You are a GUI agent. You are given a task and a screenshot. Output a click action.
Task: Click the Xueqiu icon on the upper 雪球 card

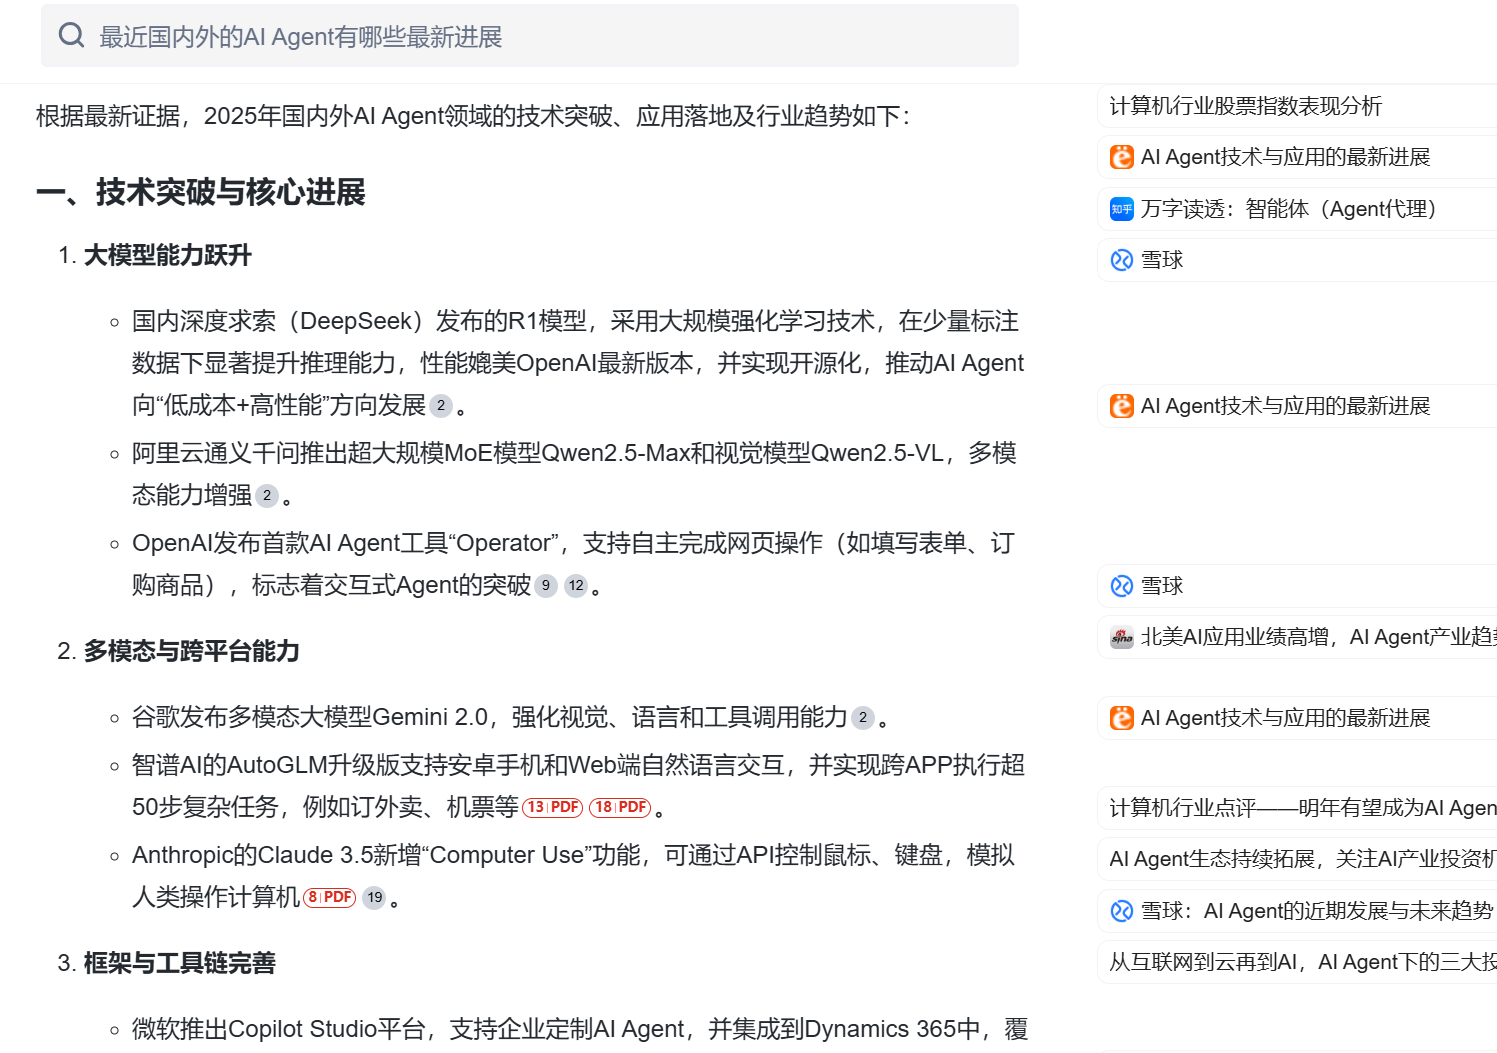coord(1122,260)
